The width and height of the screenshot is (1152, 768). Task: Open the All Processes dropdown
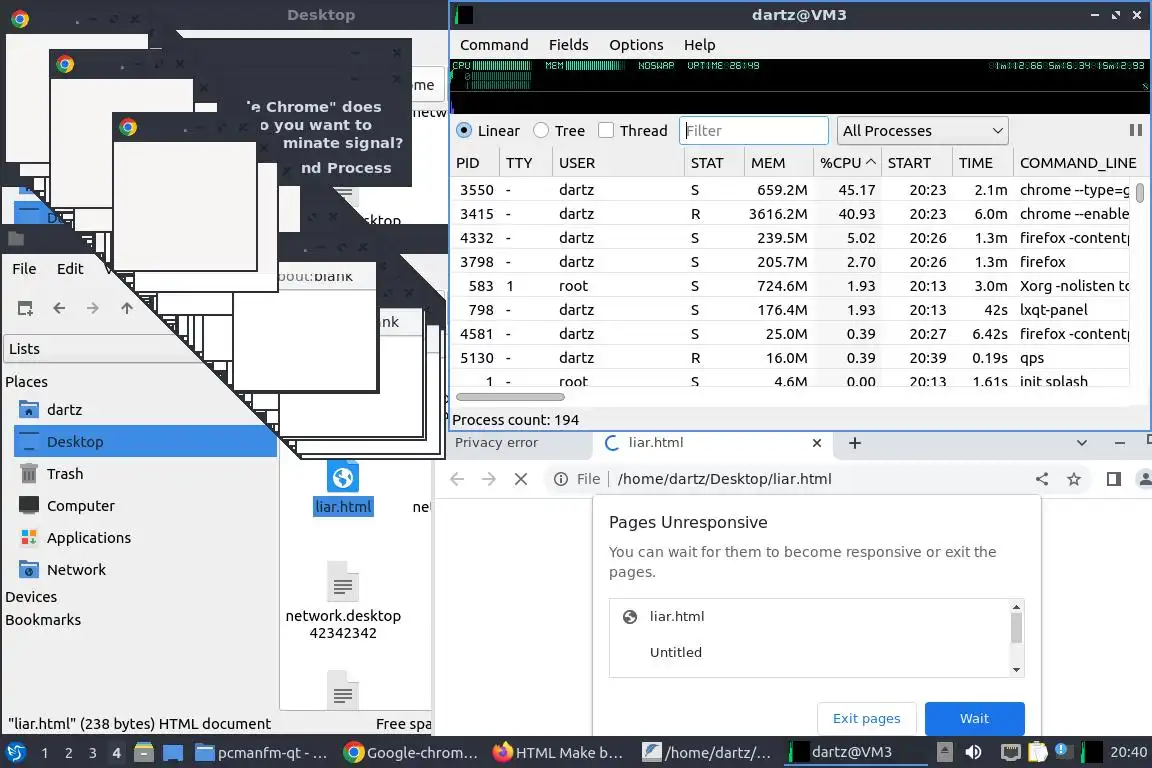pyautogui.click(x=922, y=131)
